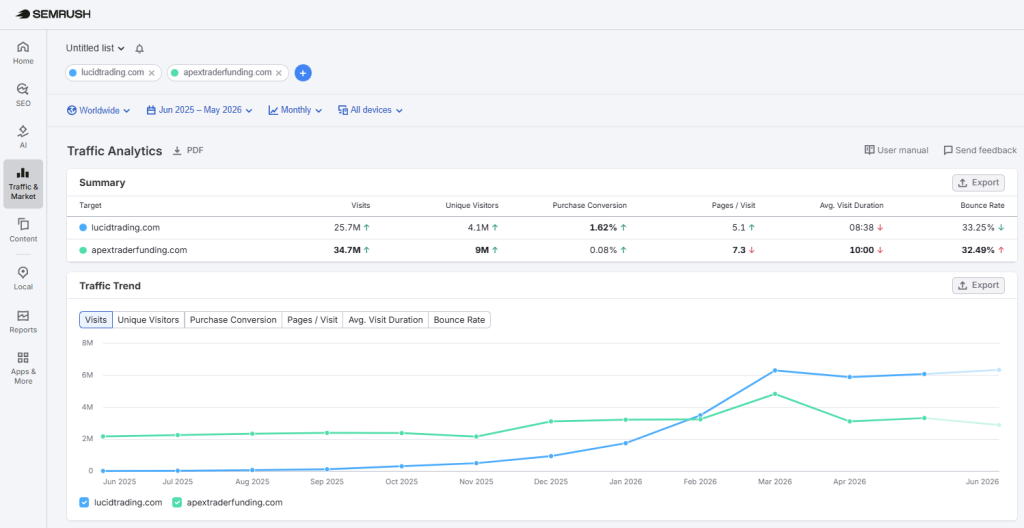Open the SEO sidebar section
This screenshot has height=528, width=1024.
click(23, 95)
